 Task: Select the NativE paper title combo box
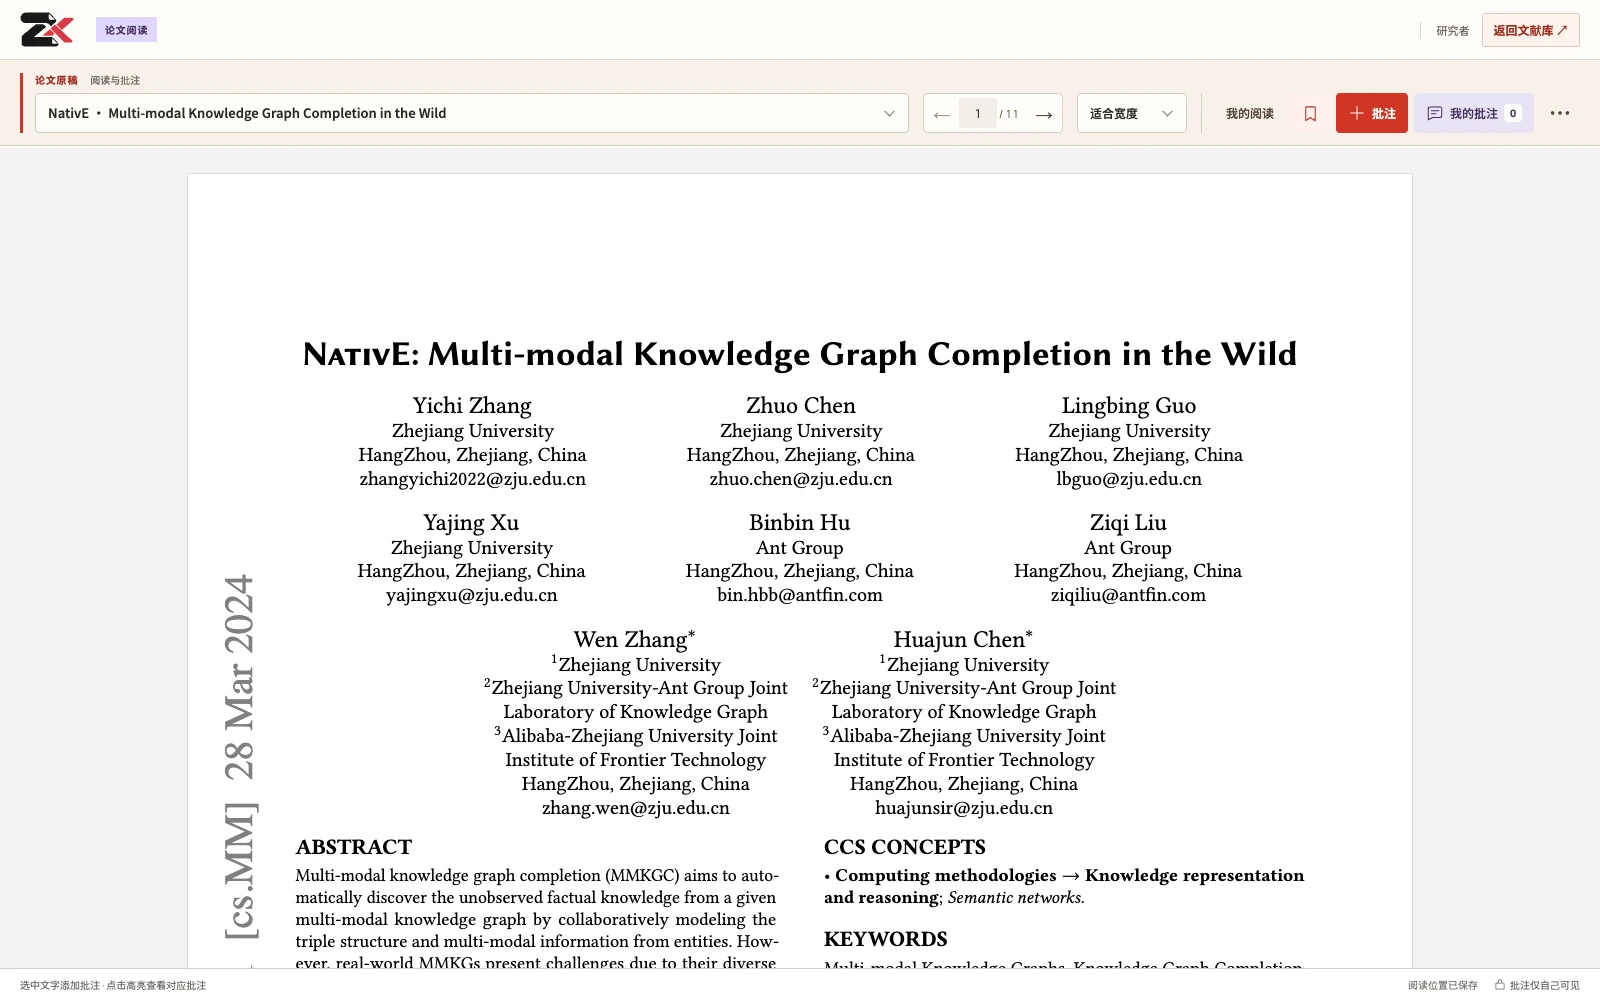click(472, 113)
